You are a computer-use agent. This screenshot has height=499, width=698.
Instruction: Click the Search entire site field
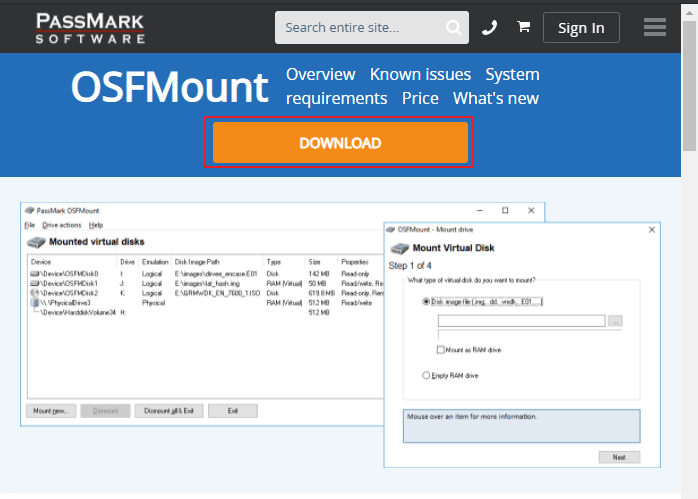coord(372,28)
